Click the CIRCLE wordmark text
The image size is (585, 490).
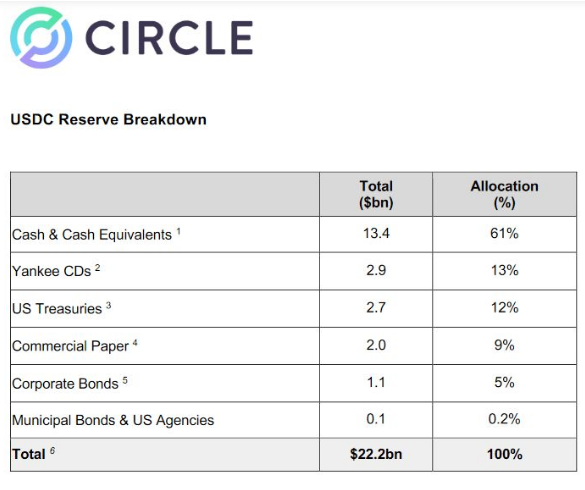[x=169, y=38]
